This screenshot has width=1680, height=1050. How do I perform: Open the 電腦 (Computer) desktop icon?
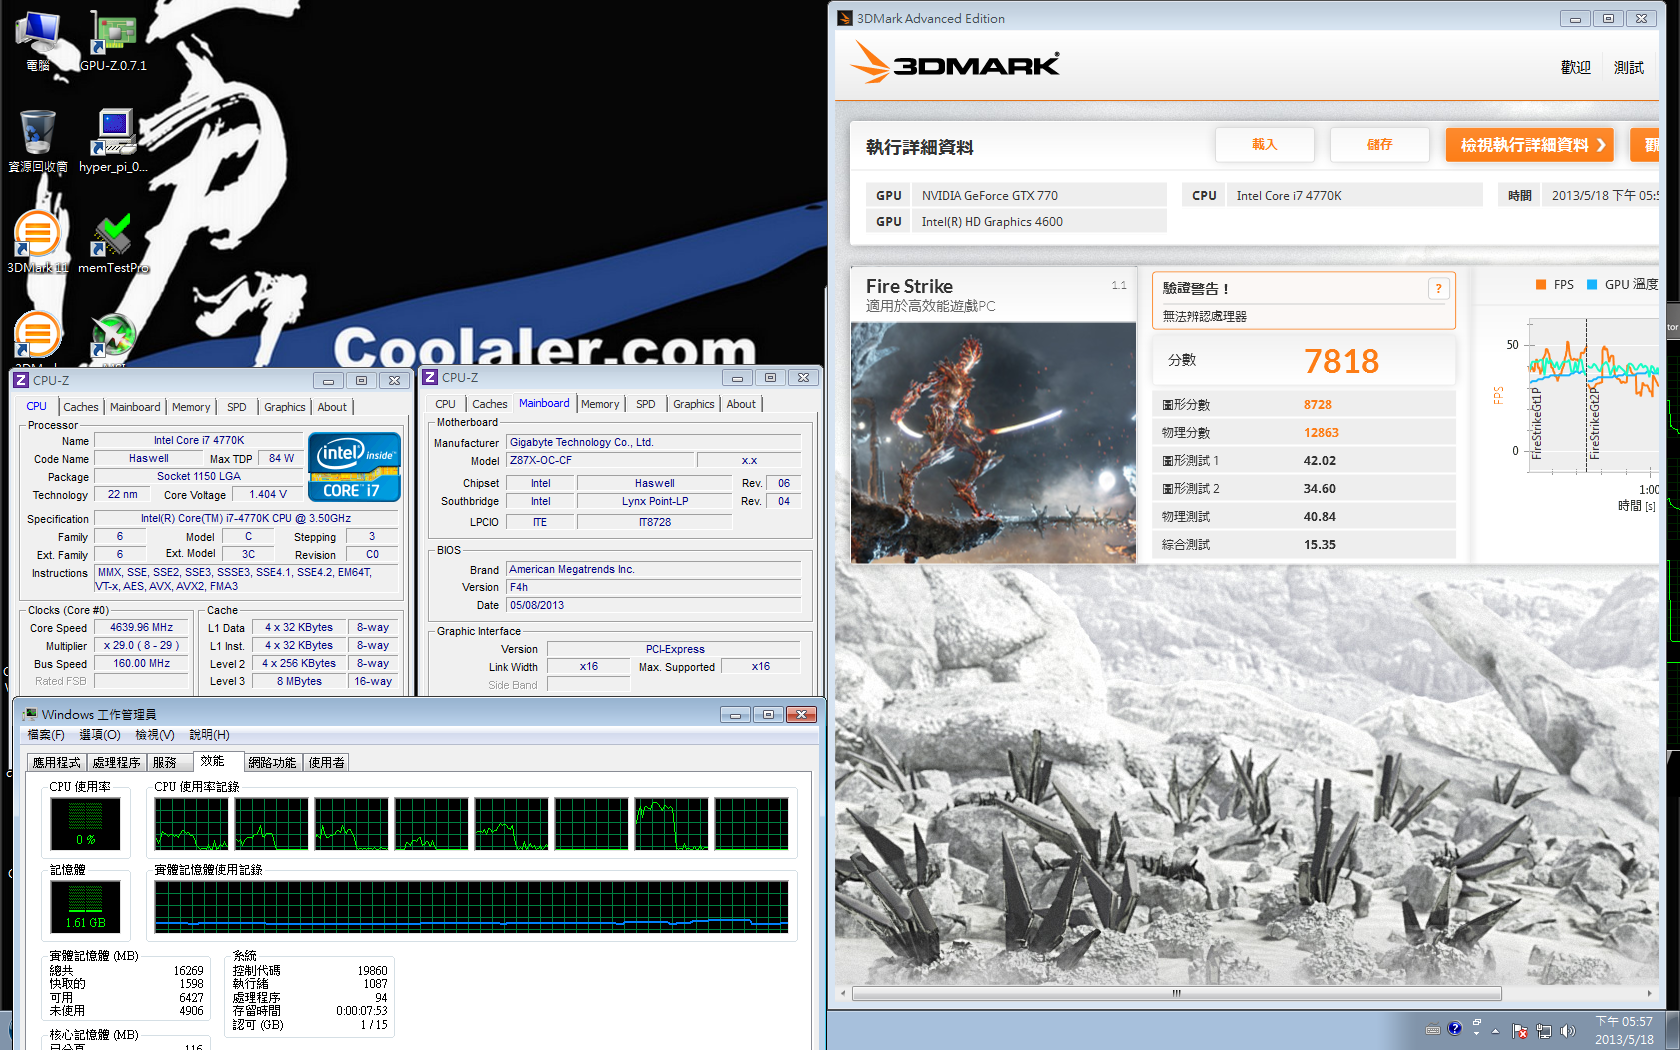pyautogui.click(x=38, y=40)
